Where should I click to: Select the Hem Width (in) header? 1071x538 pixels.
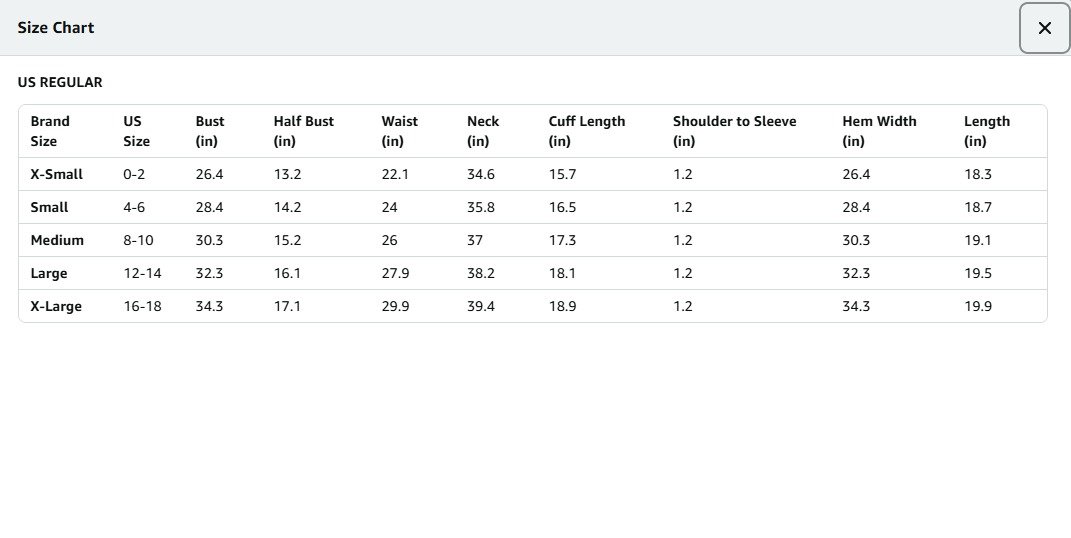[x=879, y=131]
